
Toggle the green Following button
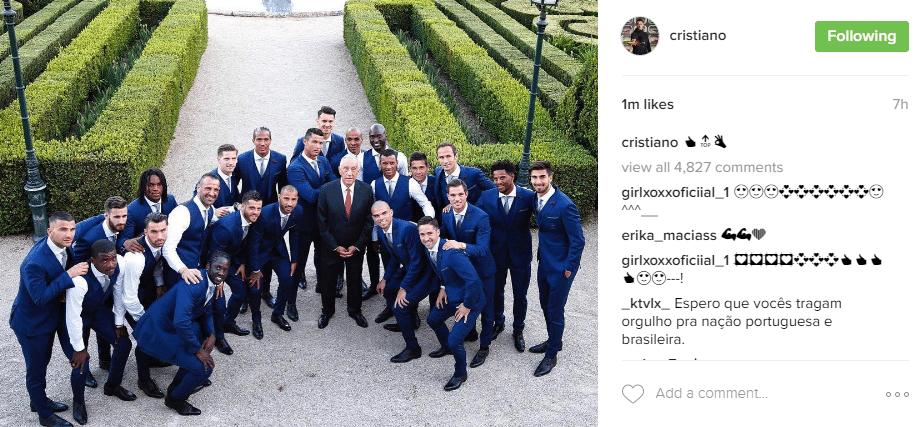click(862, 36)
